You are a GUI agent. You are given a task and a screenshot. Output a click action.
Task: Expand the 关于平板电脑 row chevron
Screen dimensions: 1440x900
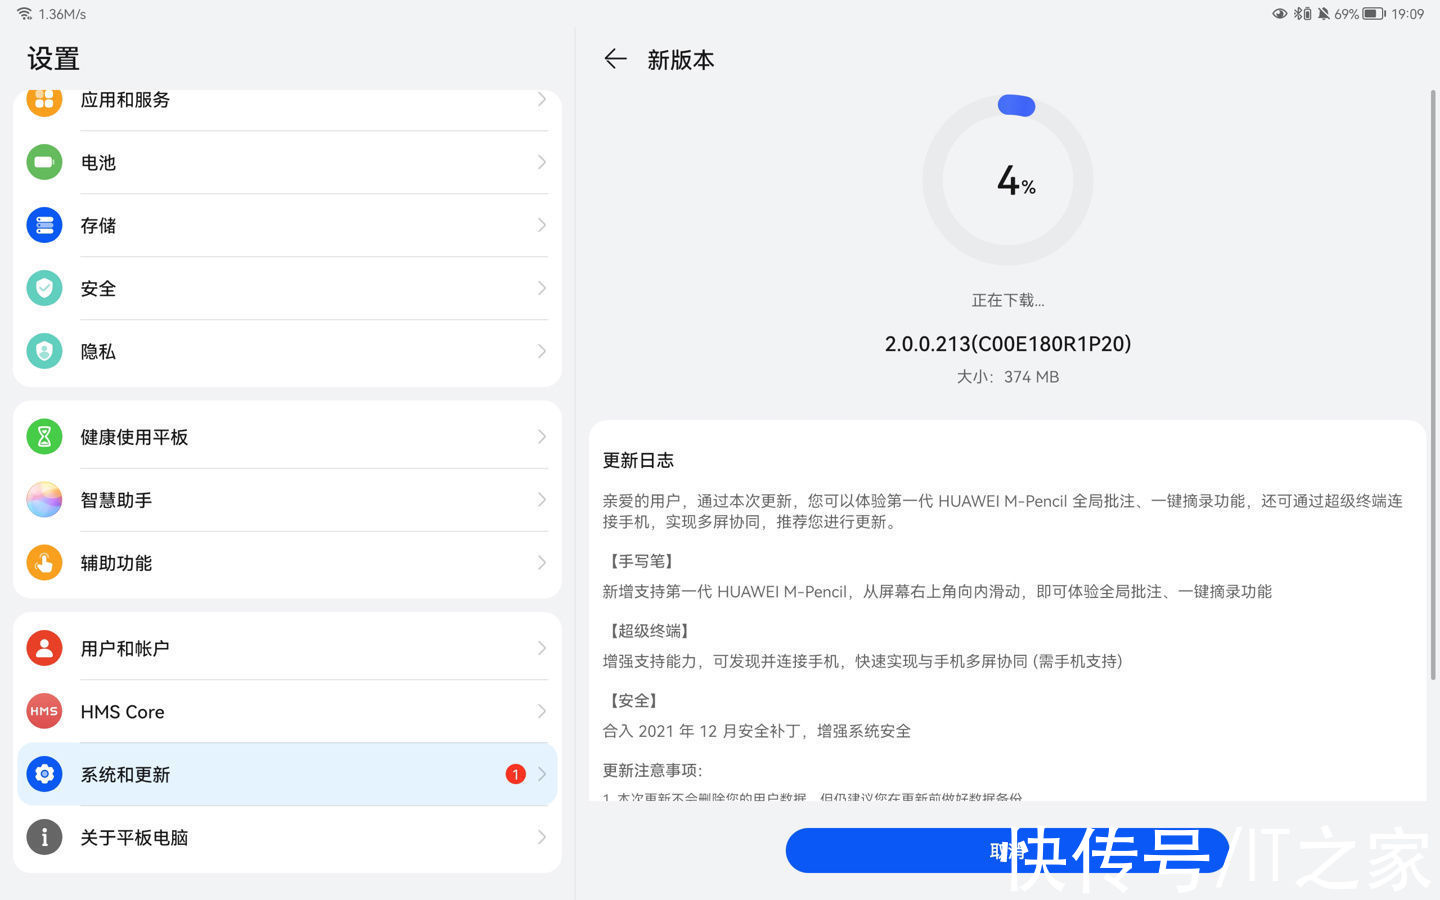[x=541, y=837]
